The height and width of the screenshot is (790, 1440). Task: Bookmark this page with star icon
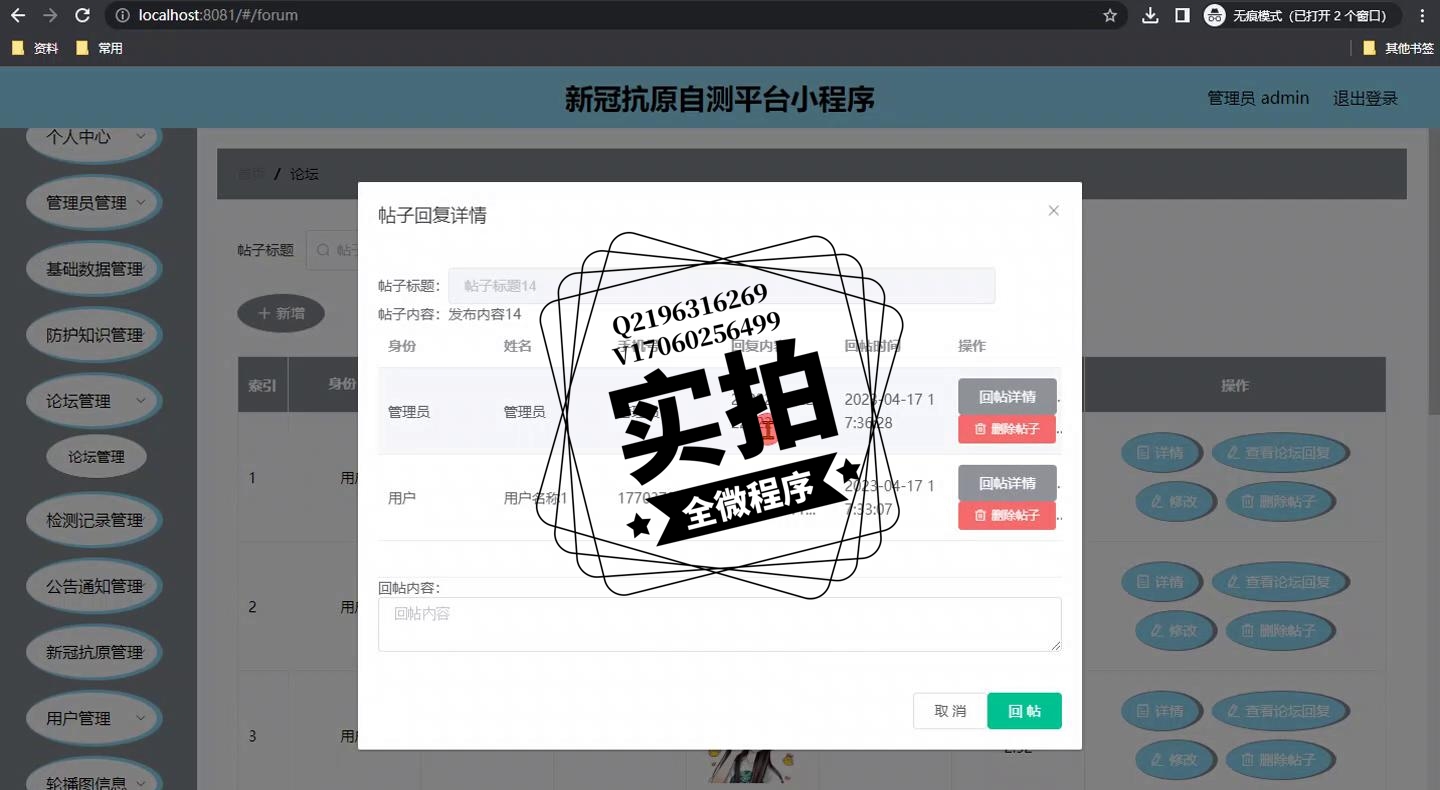point(1110,15)
